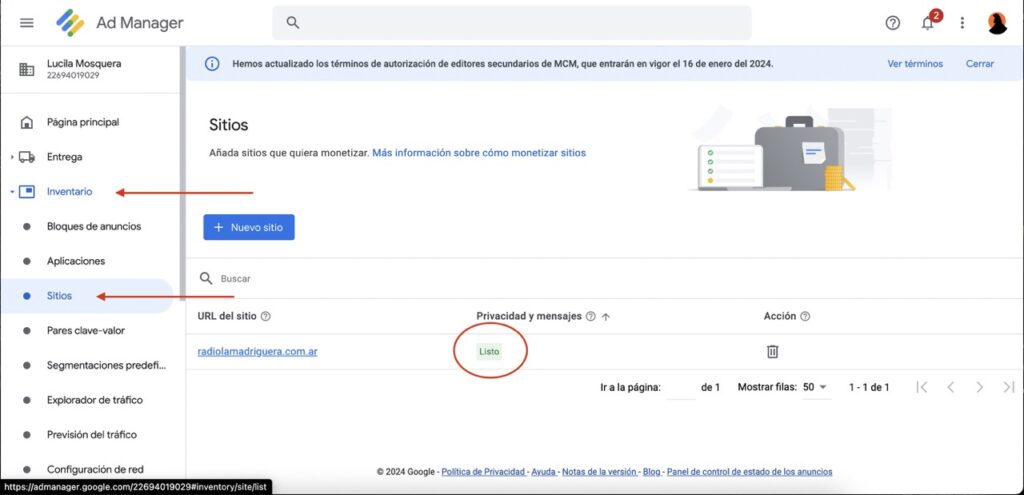Click the user profile avatar
Viewport: 1024px width, 495px height.
point(996,23)
